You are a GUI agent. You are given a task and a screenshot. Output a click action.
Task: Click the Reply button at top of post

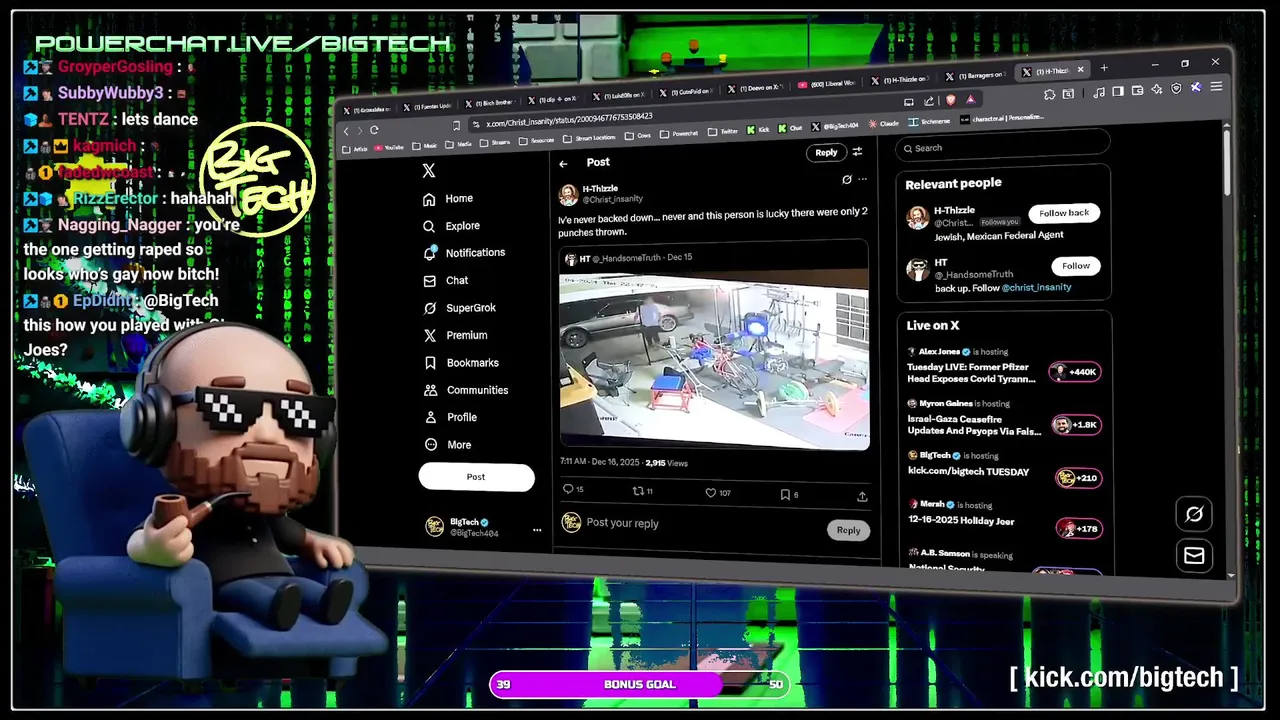pos(826,153)
